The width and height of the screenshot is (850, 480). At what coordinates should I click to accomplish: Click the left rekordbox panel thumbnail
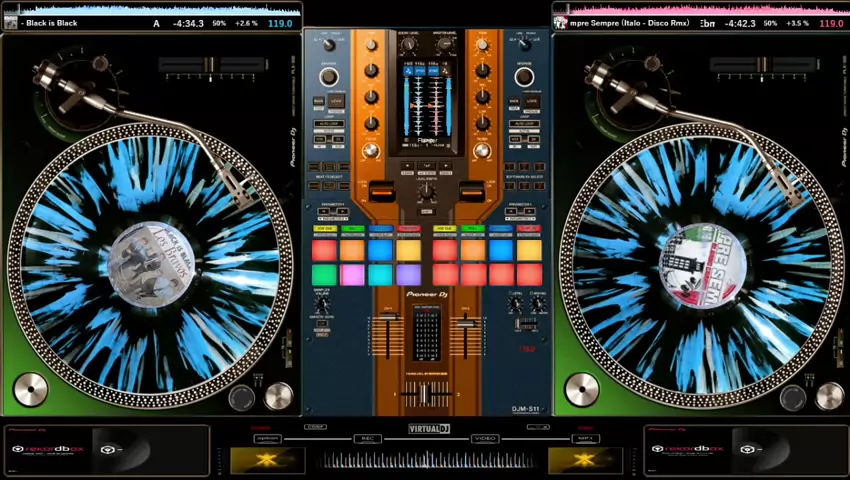(x=118, y=450)
